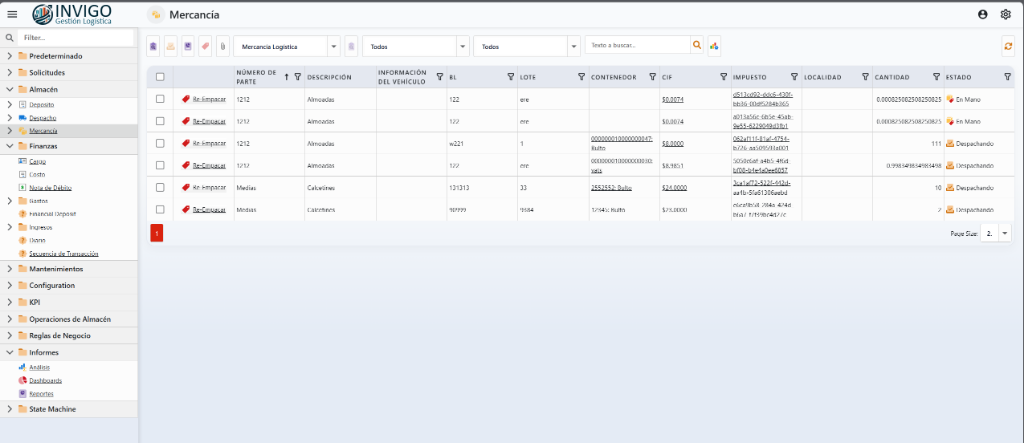Open the CIF $24.0000 link

pyautogui.click(x=675, y=188)
